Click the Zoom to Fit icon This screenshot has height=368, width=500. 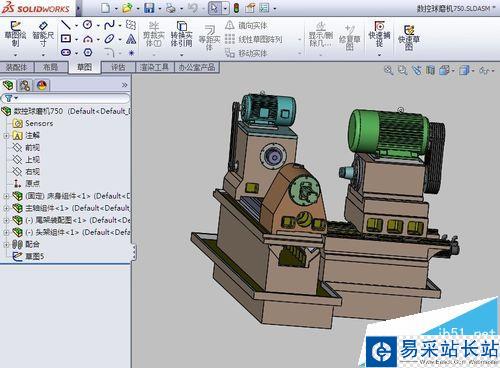[388, 70]
